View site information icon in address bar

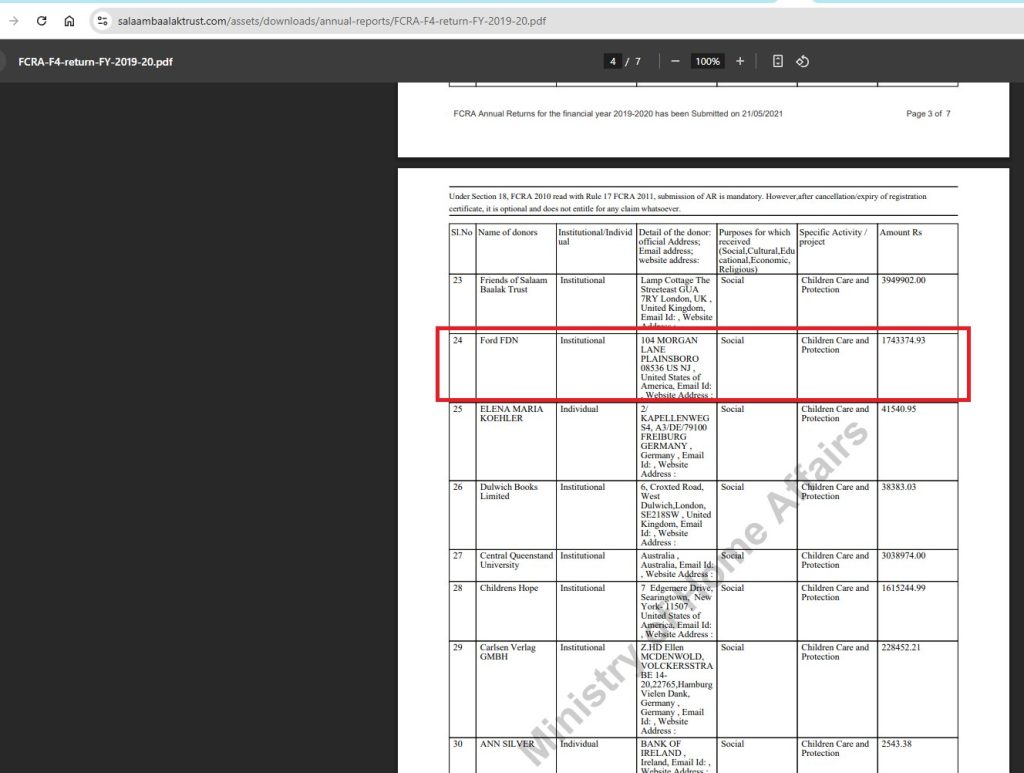click(x=102, y=21)
